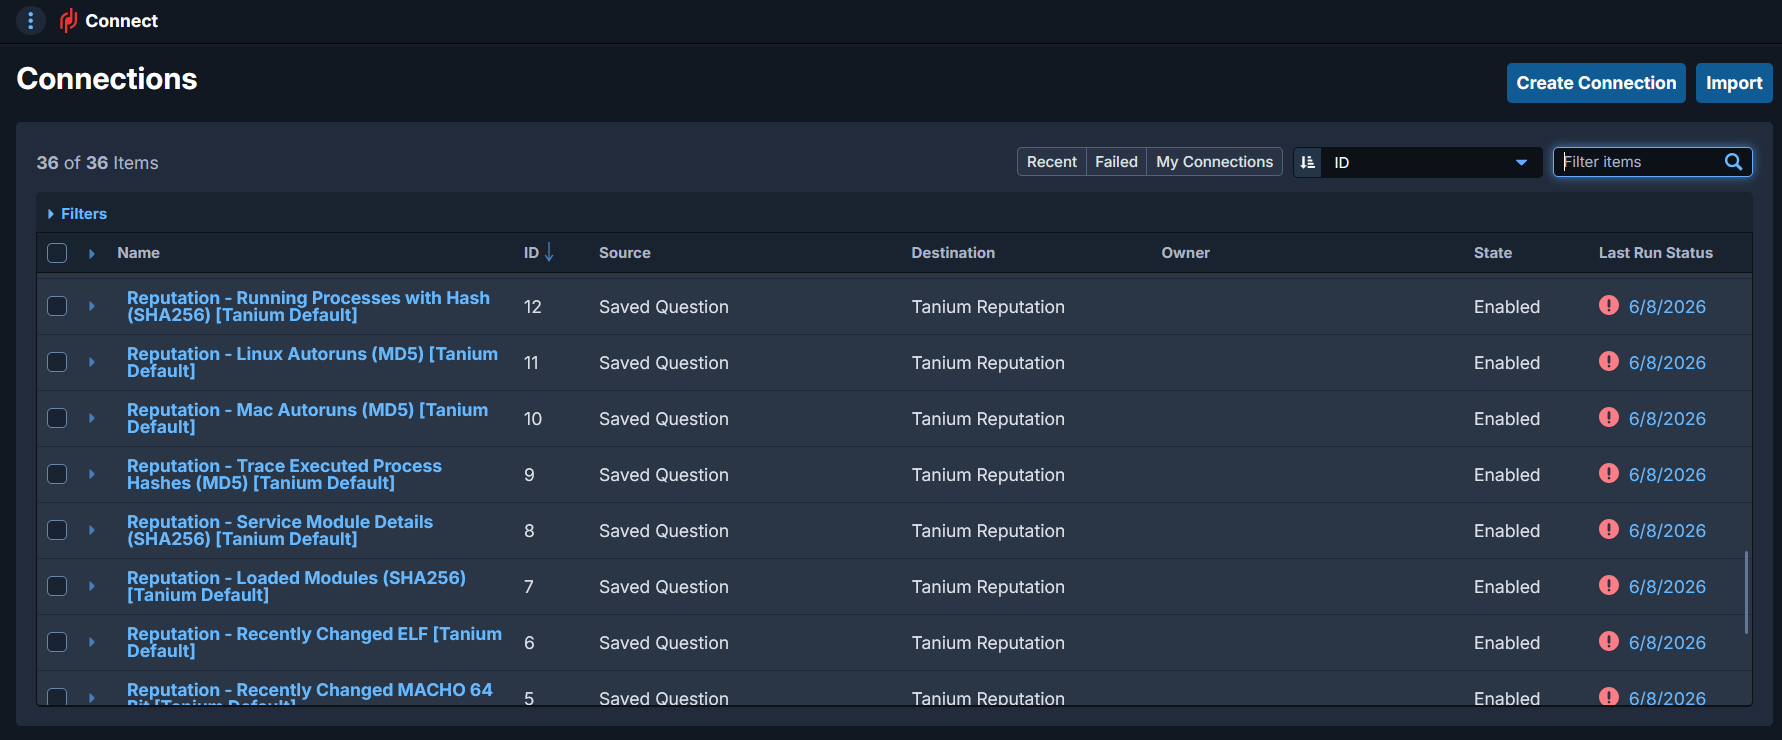Click the red error icon for connection 9
The height and width of the screenshot is (740, 1782).
click(1608, 473)
